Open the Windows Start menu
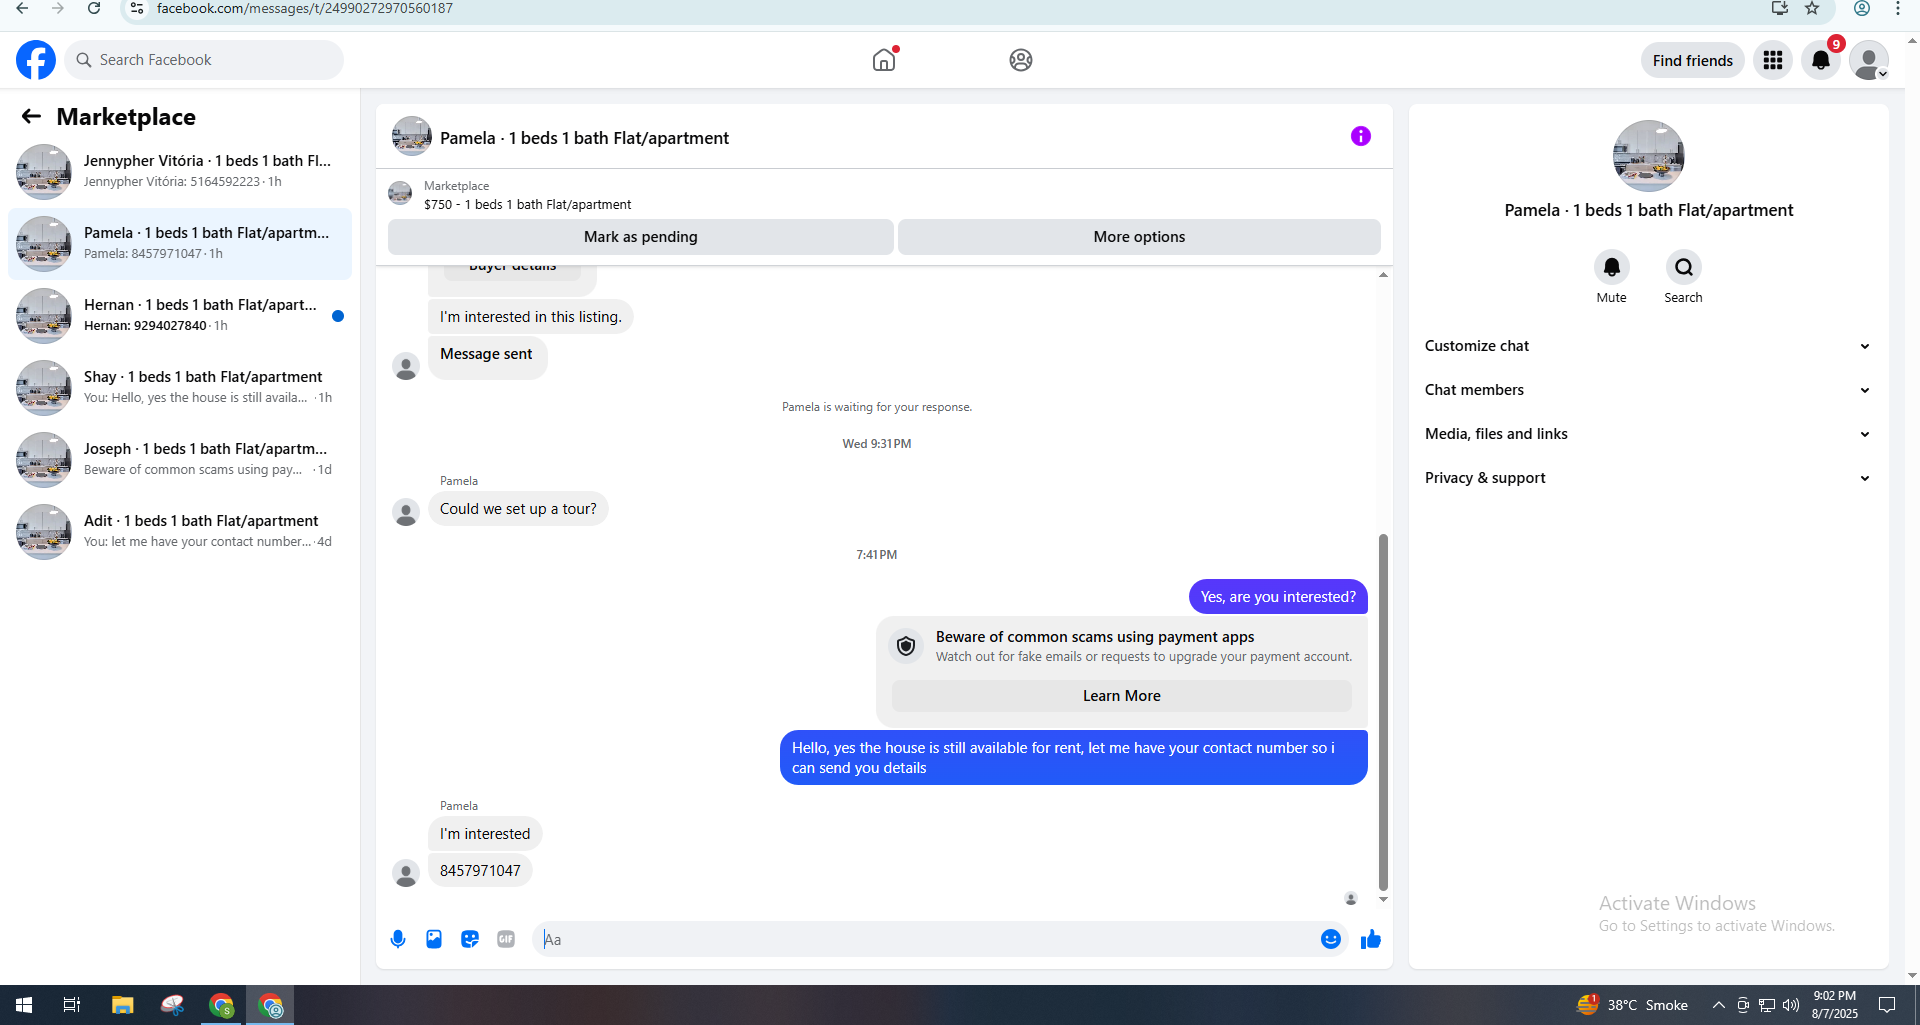Screen dimensions: 1920x1025 point(24,1005)
